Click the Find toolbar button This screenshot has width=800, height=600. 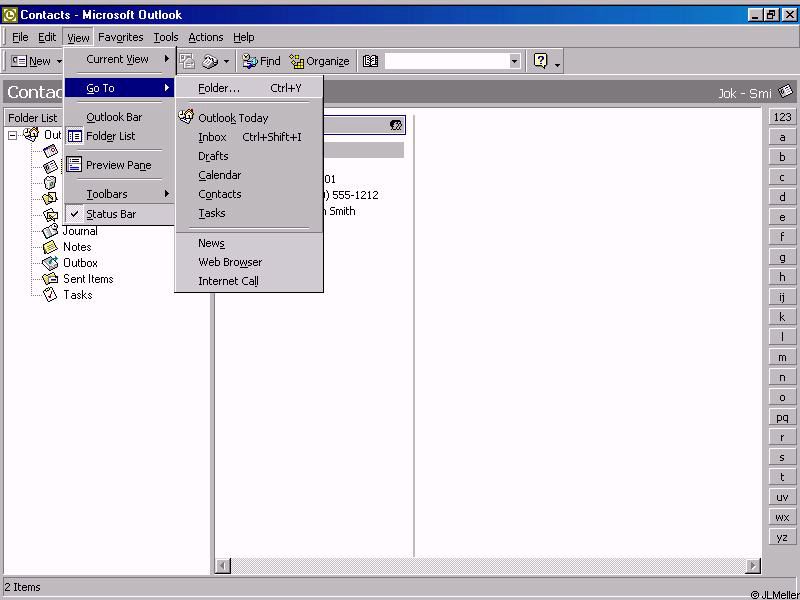[261, 61]
